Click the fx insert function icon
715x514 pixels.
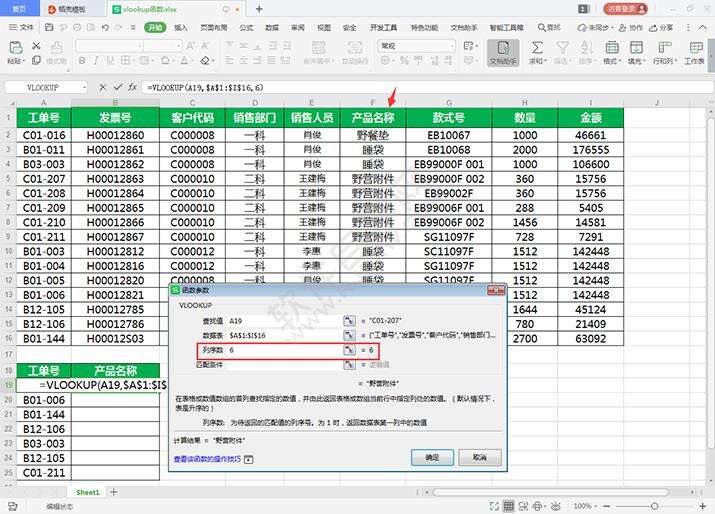(x=132, y=87)
